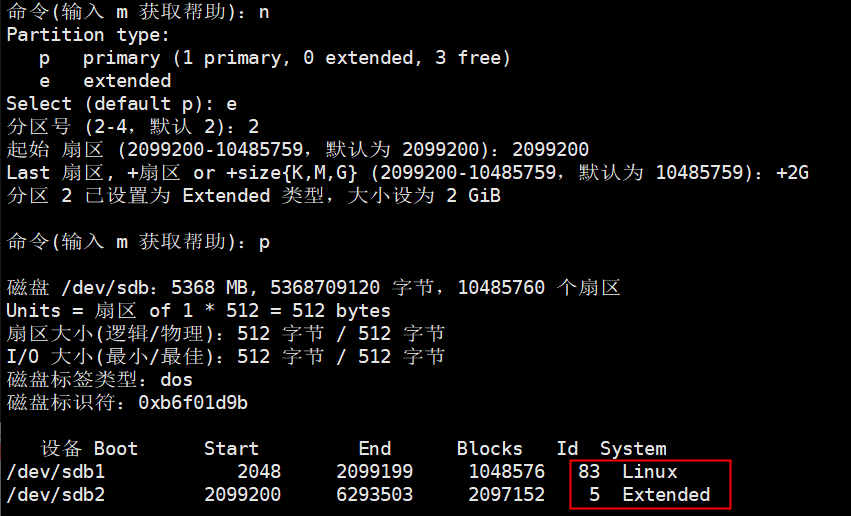Click the "2 GiB" size text
This screenshot has width=851, height=516.
click(x=473, y=196)
